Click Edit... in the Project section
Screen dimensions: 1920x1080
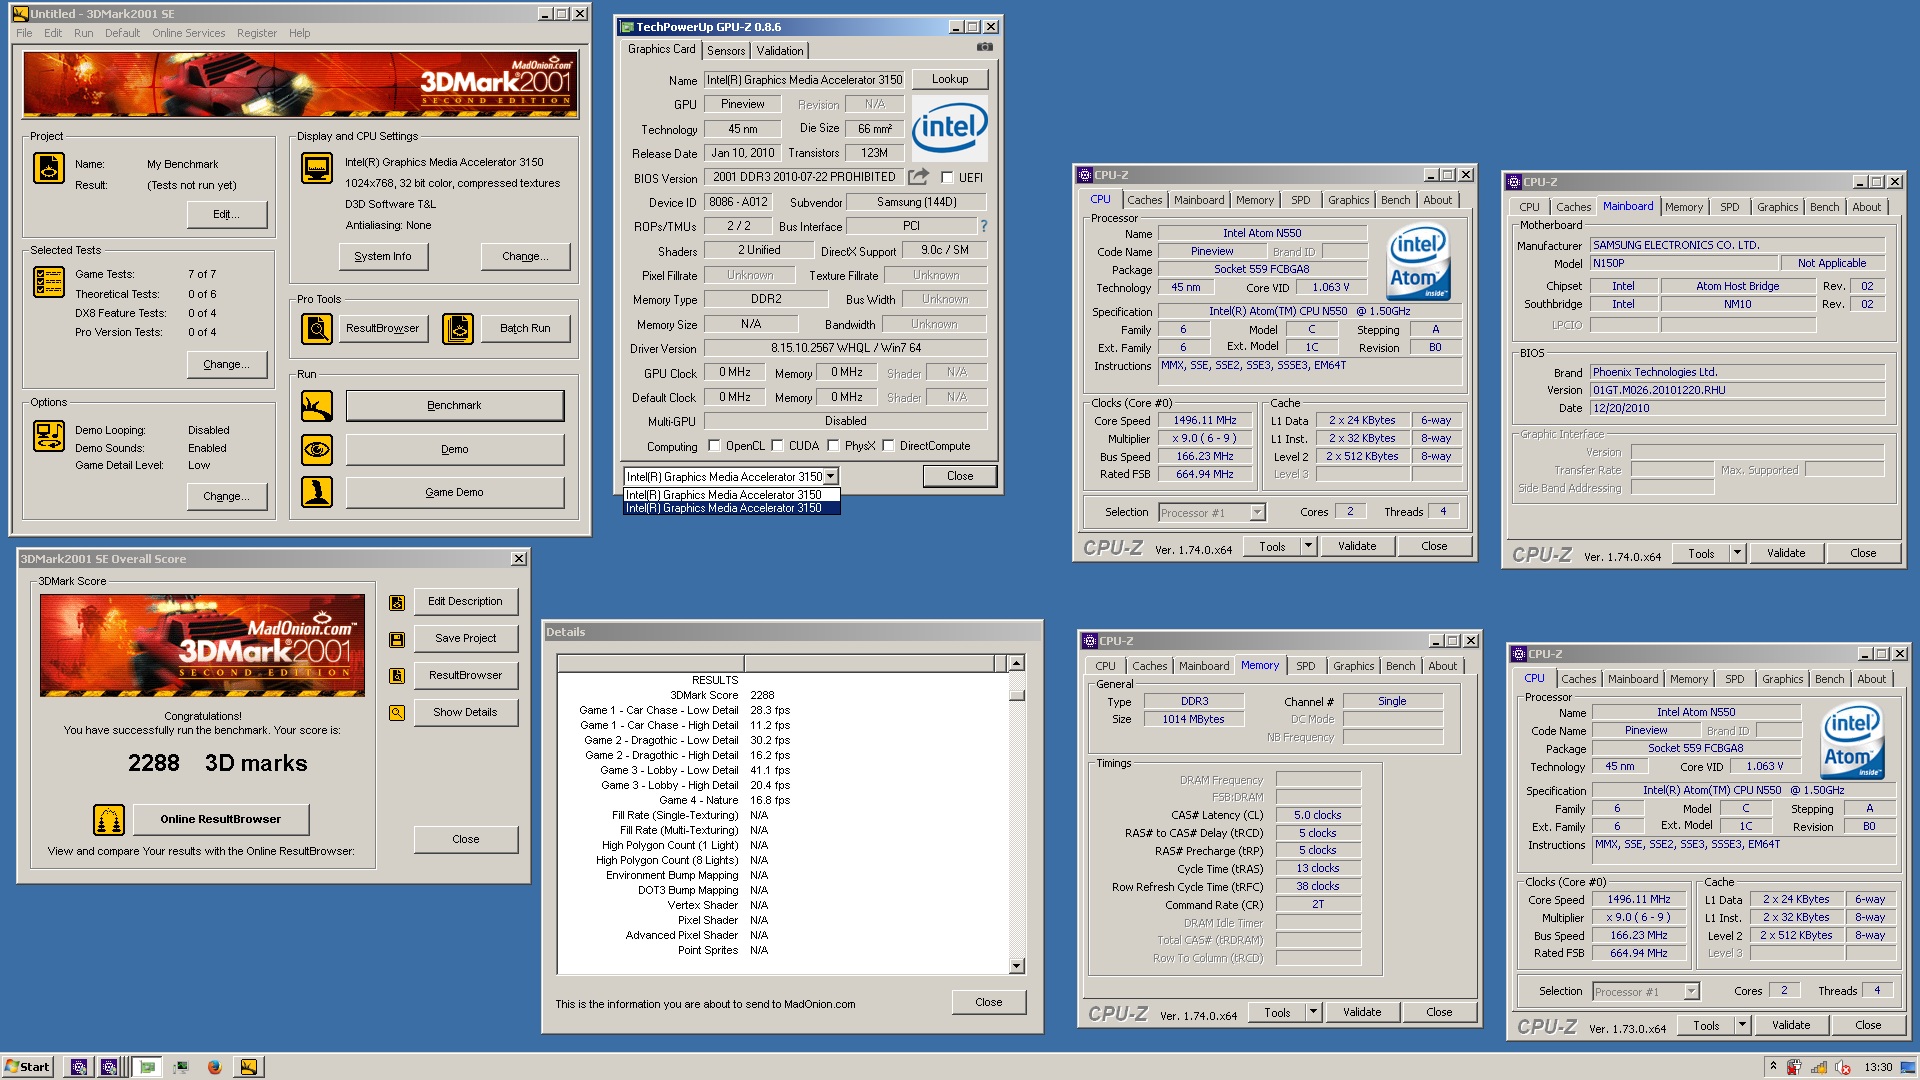click(x=227, y=214)
